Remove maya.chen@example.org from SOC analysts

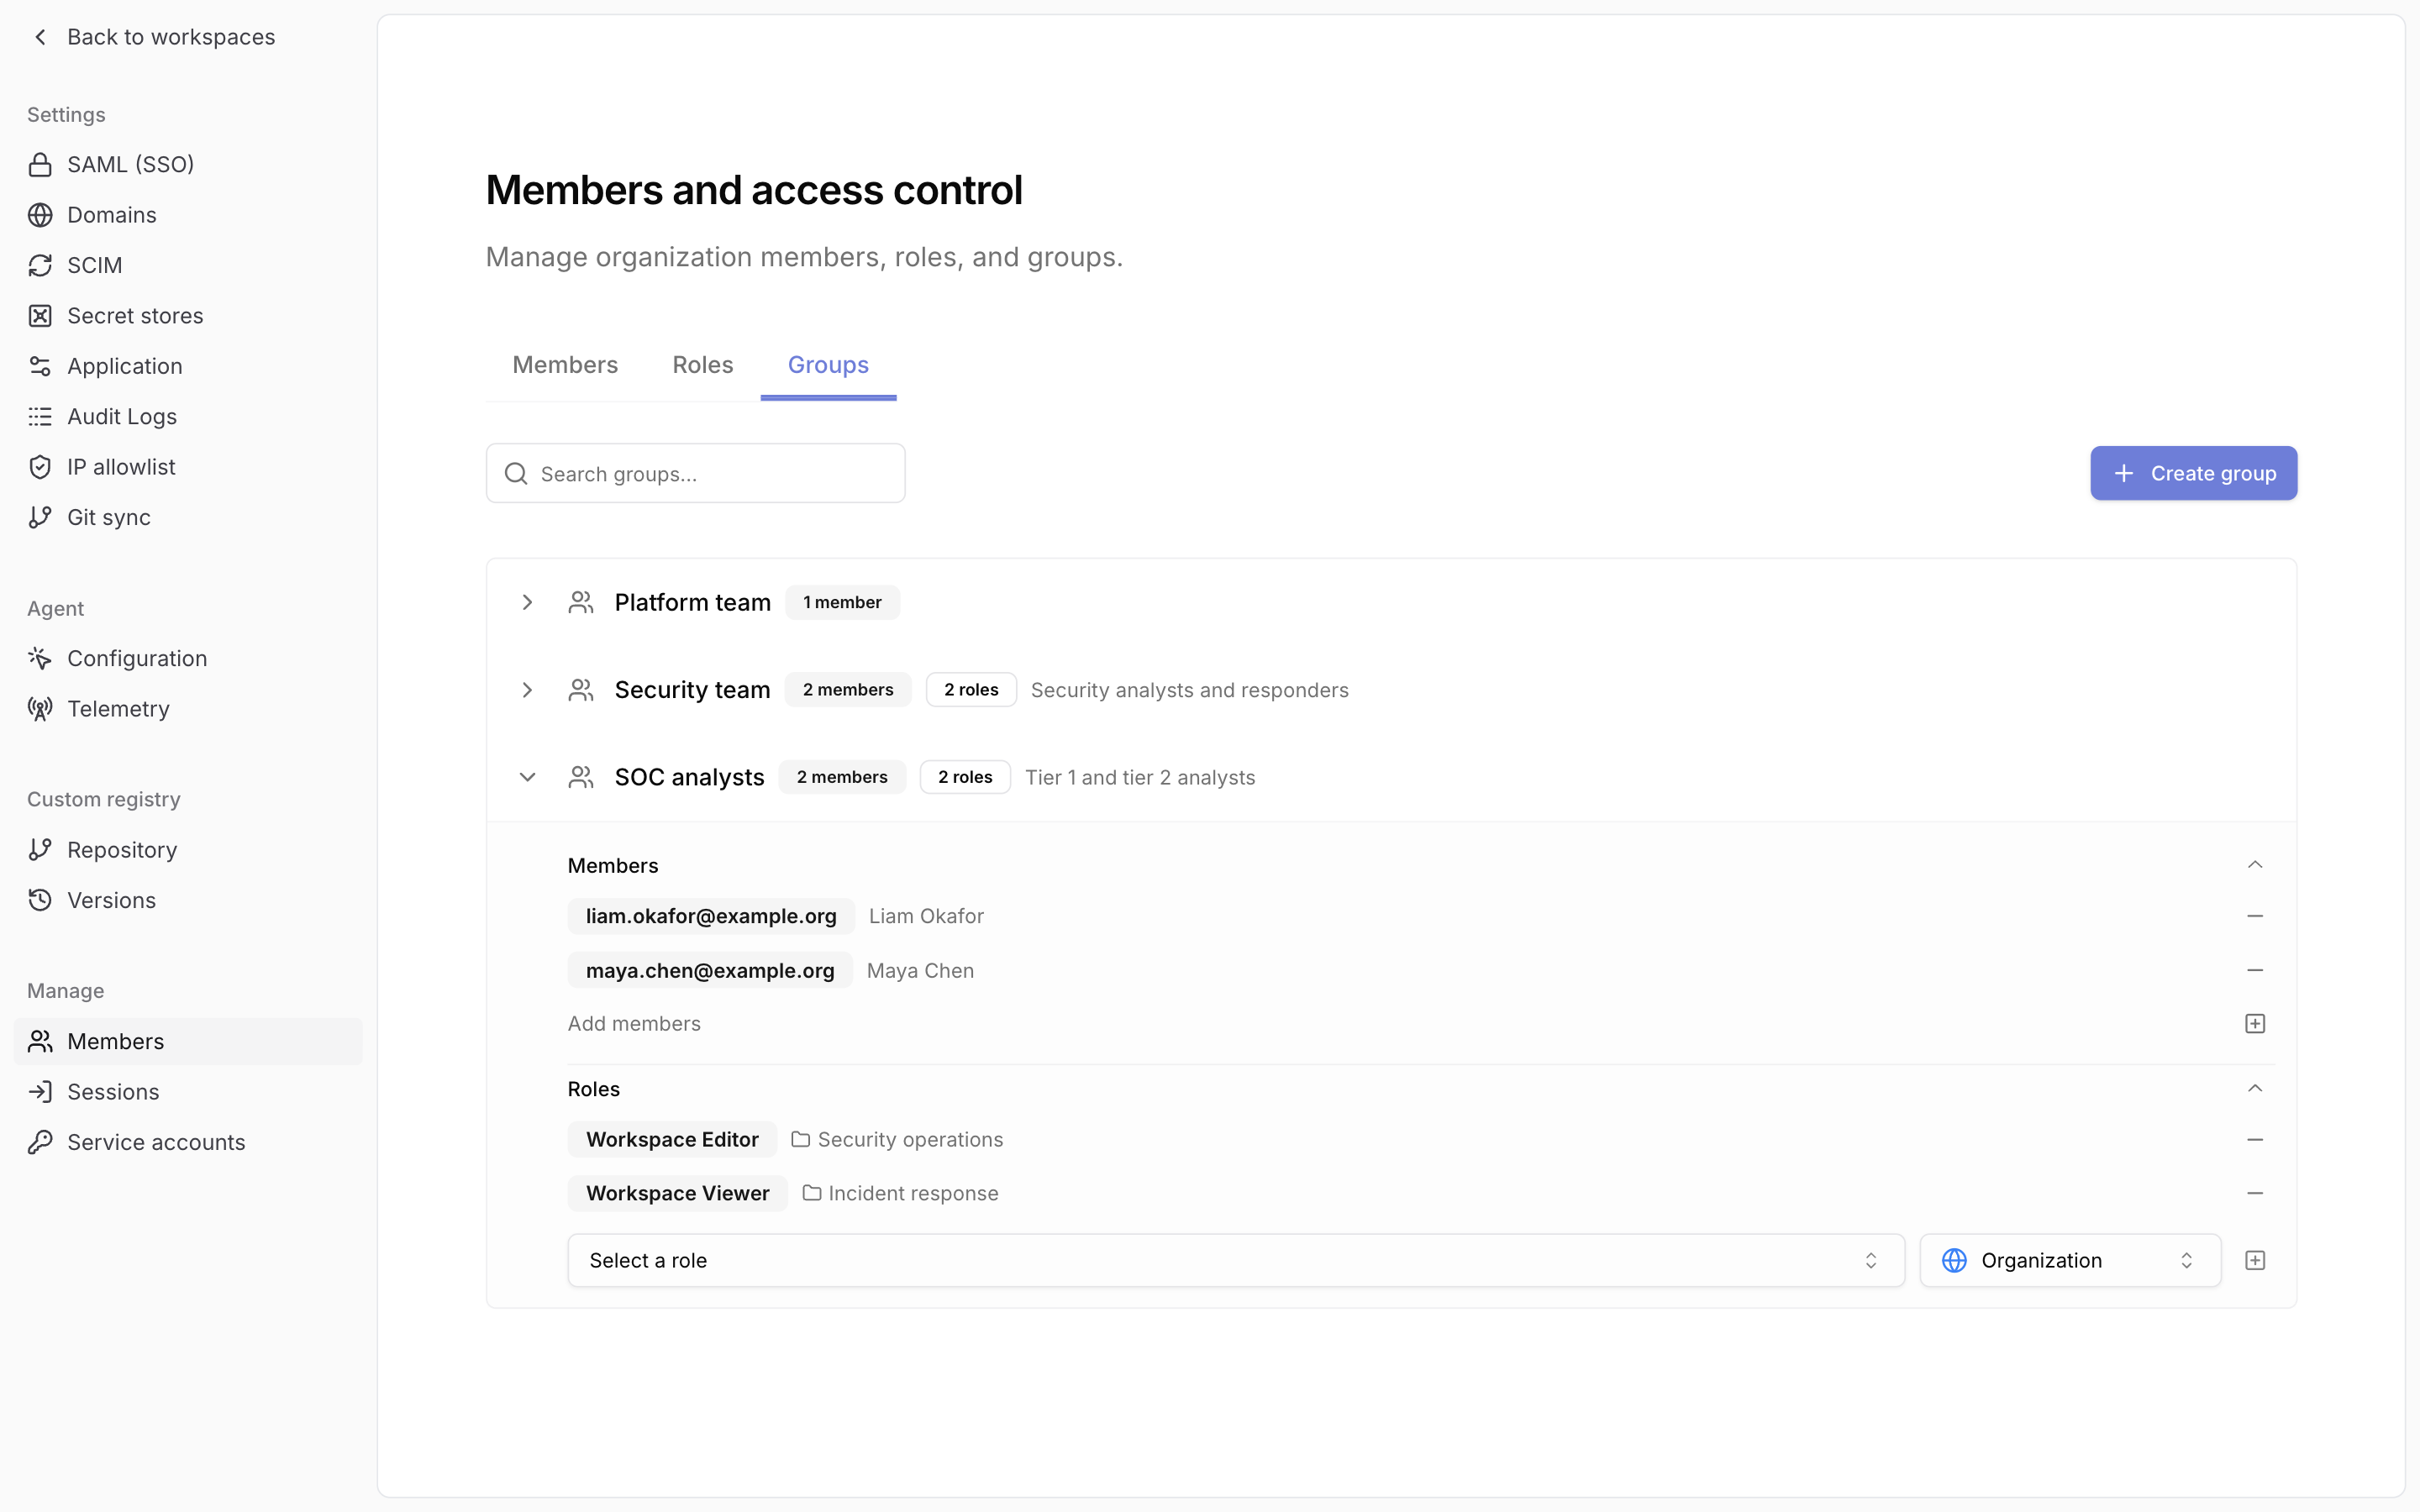click(2254, 970)
